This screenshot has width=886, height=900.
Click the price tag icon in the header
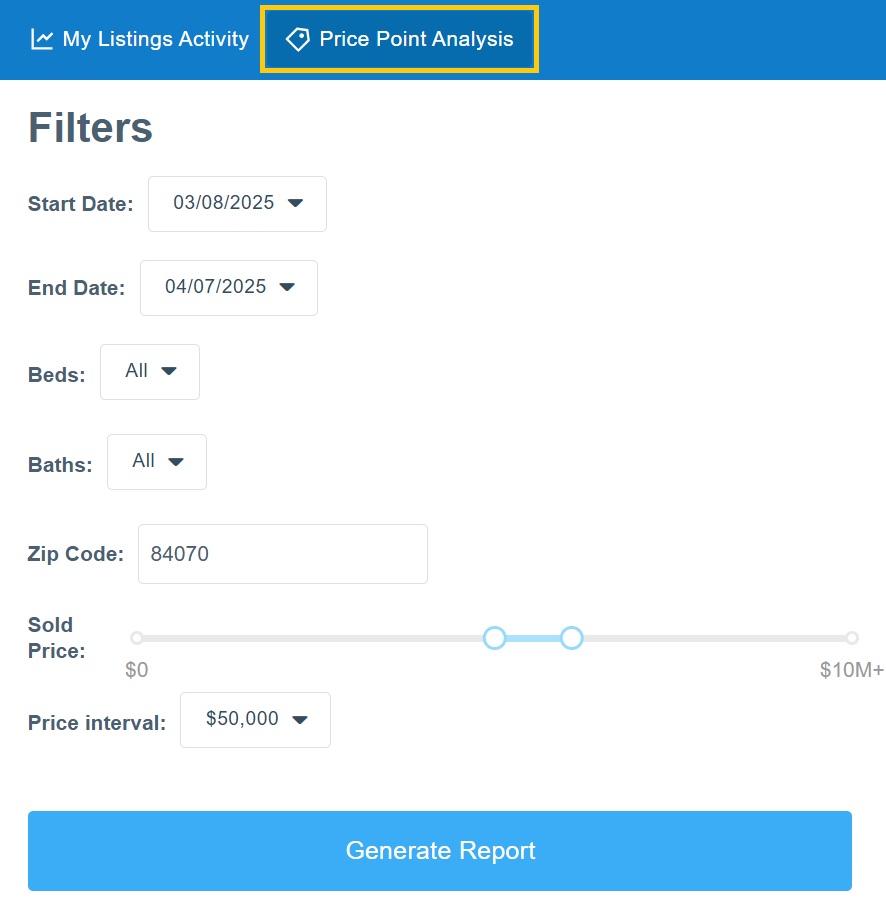coord(297,39)
